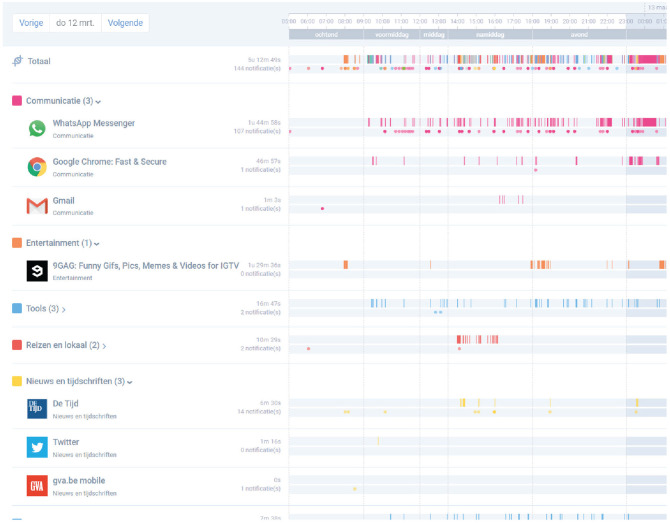The image size is (670, 523).
Task: Select the namiddag time segment header
Action: [489, 34]
